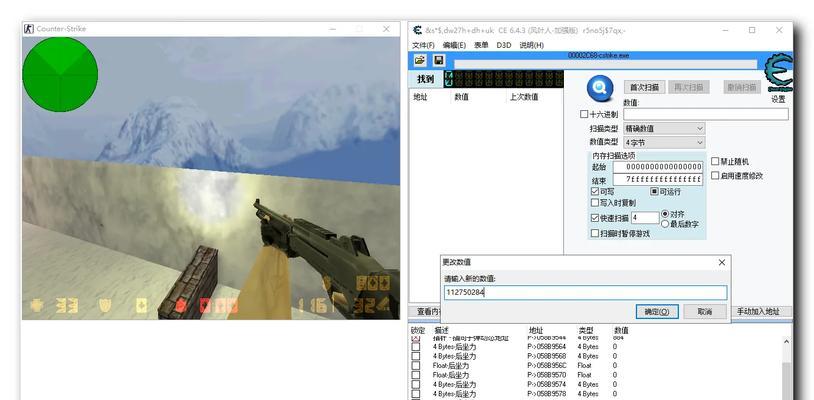Image resolution: width=814 pixels, height=400 pixels.
Task: Click the 再次扫描 next scan button
Action: [x=688, y=87]
